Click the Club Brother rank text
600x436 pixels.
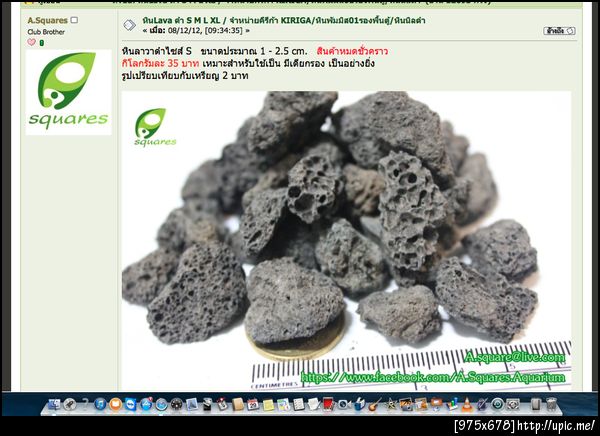pos(46,32)
